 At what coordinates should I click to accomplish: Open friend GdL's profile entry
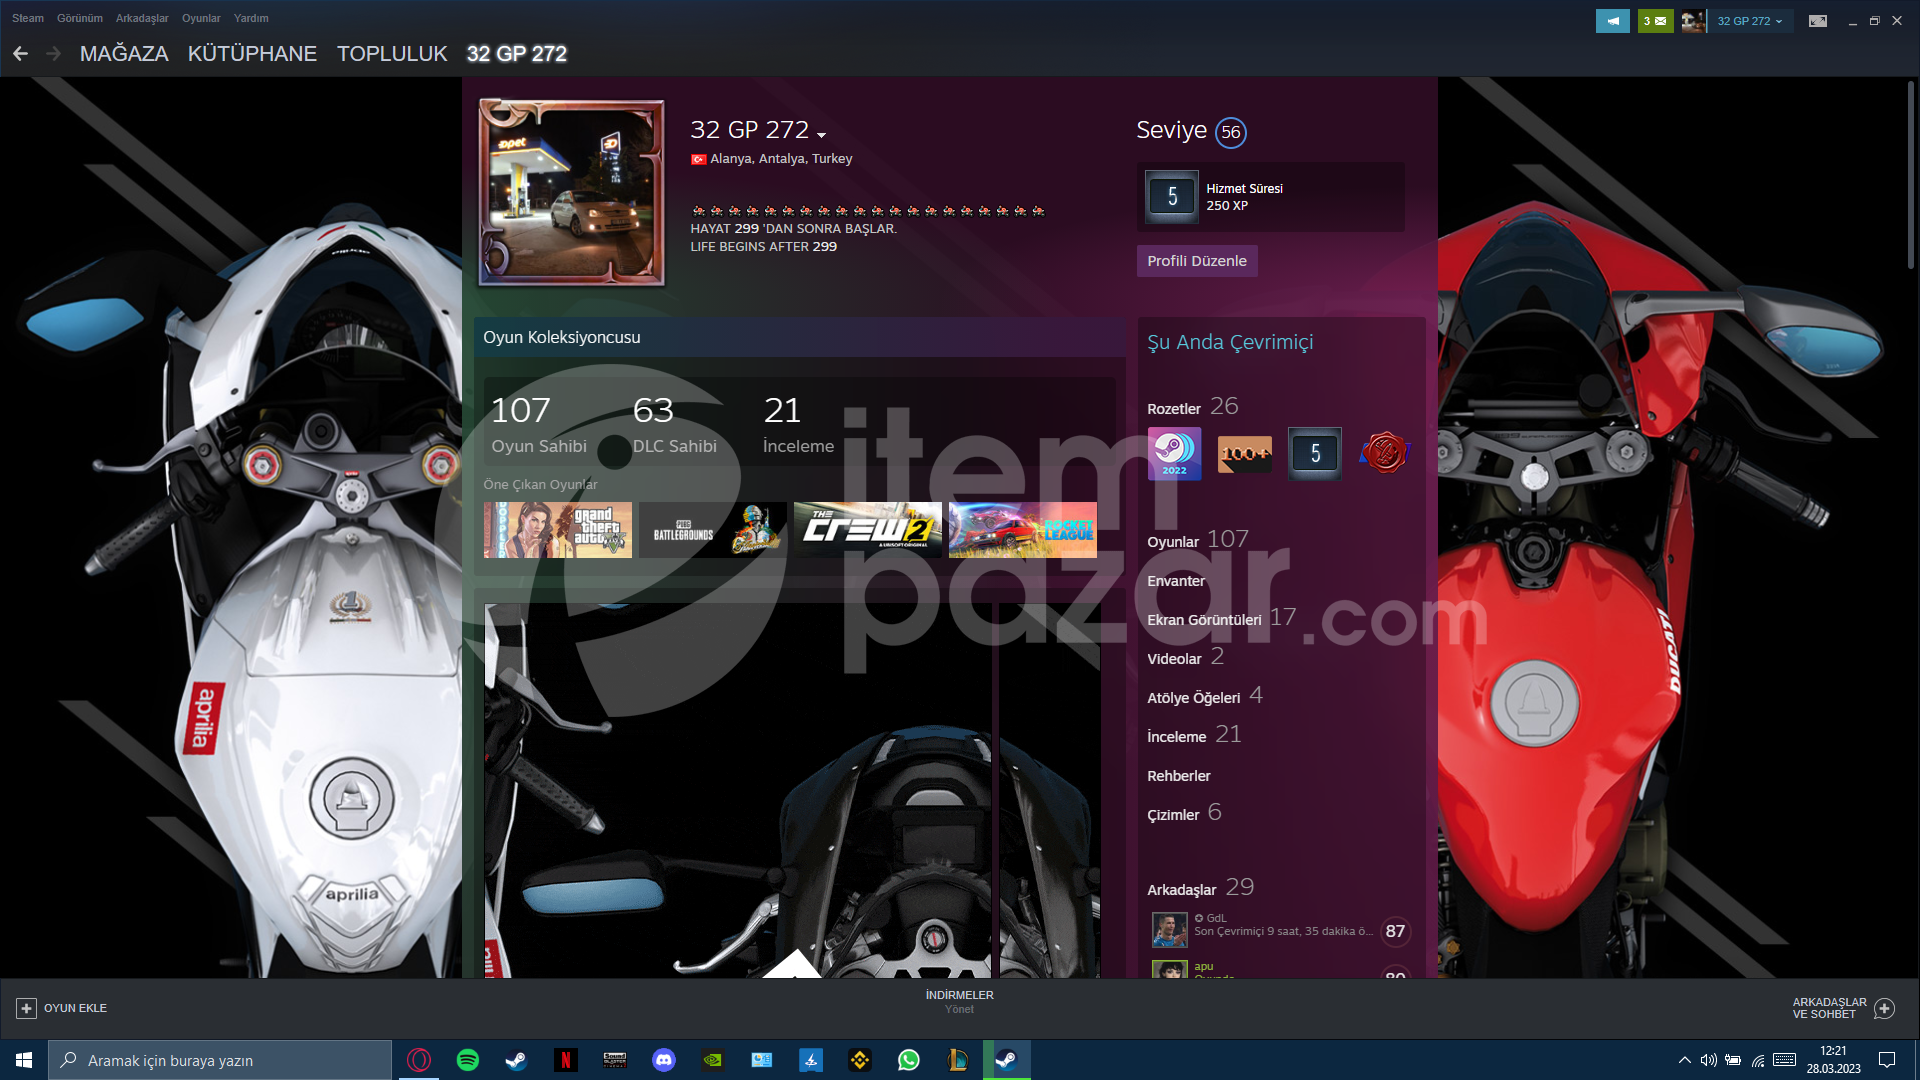[x=1280, y=930]
